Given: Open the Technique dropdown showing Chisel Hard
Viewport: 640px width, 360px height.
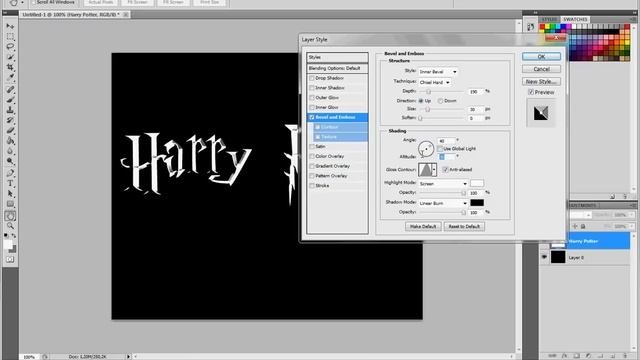Looking at the screenshot, I should (x=435, y=82).
